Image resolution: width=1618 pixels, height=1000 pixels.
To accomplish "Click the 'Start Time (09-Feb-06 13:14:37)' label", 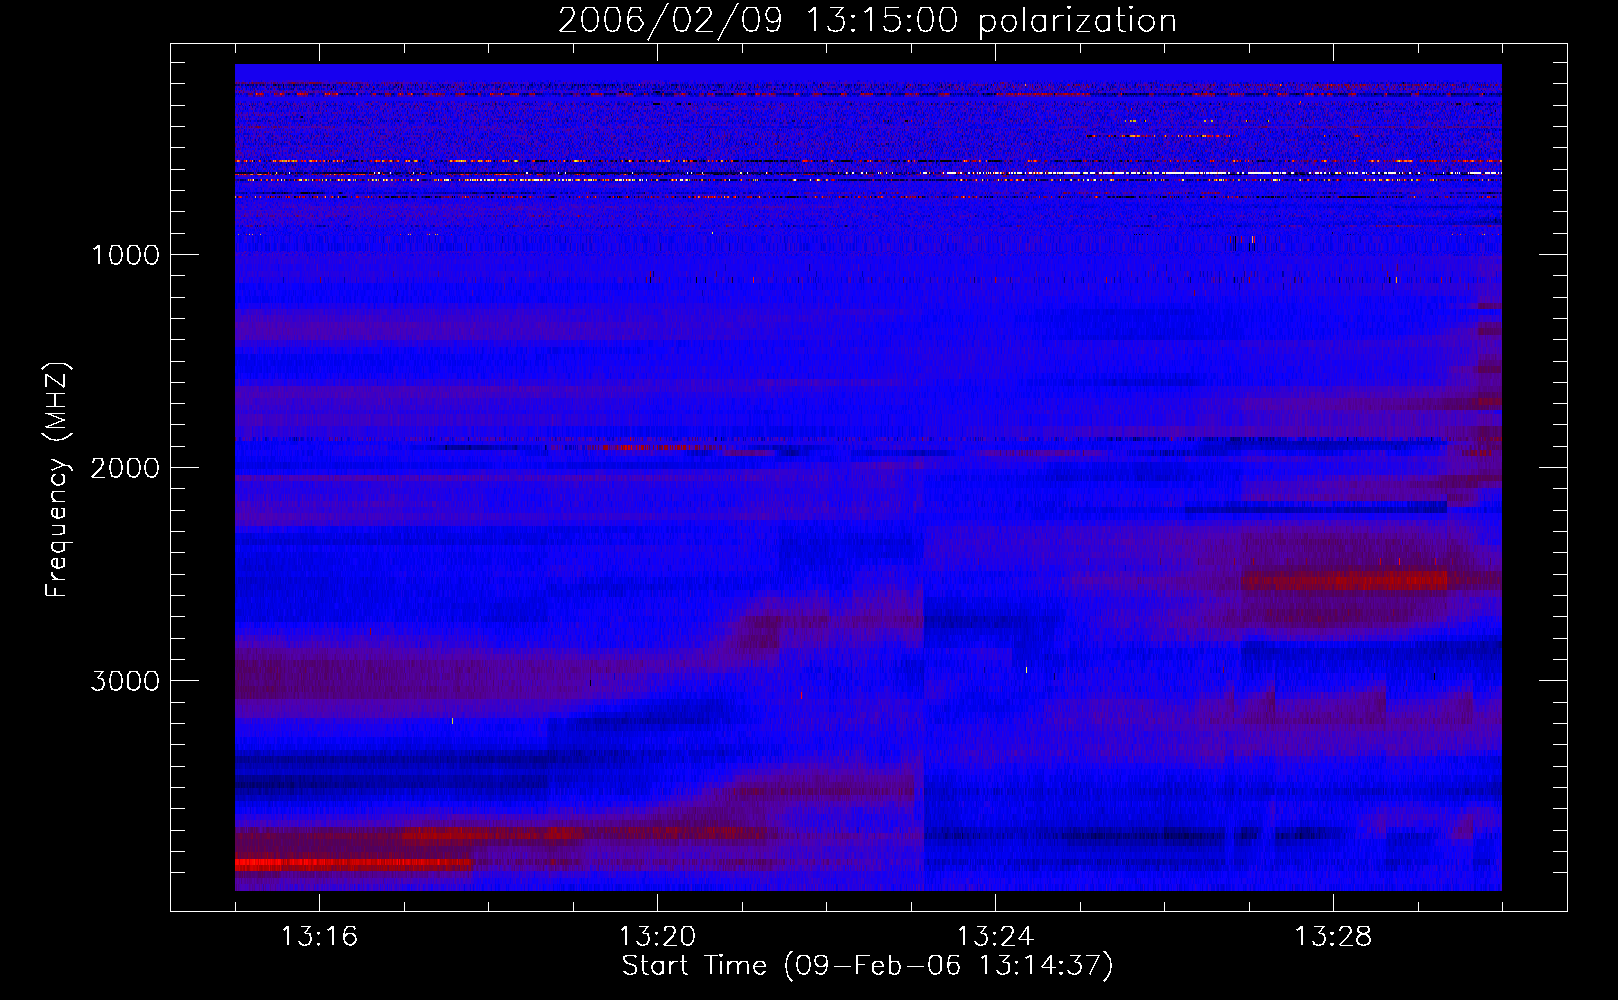I will (867, 966).
